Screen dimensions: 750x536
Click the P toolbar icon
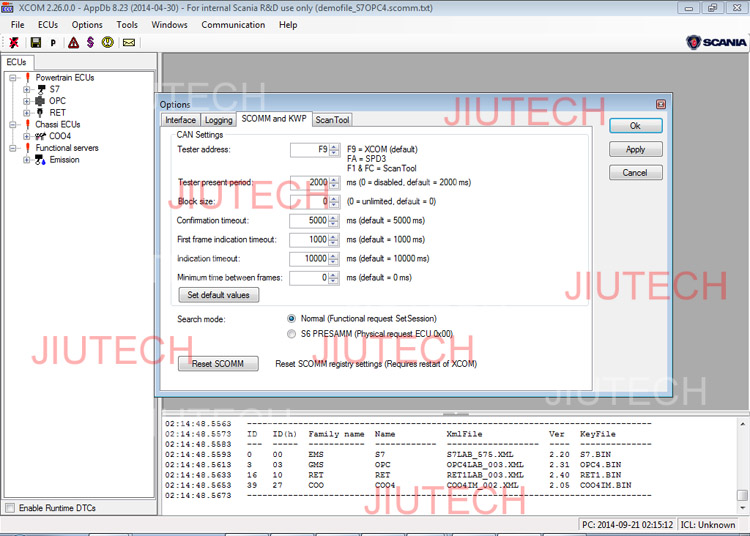[53, 43]
